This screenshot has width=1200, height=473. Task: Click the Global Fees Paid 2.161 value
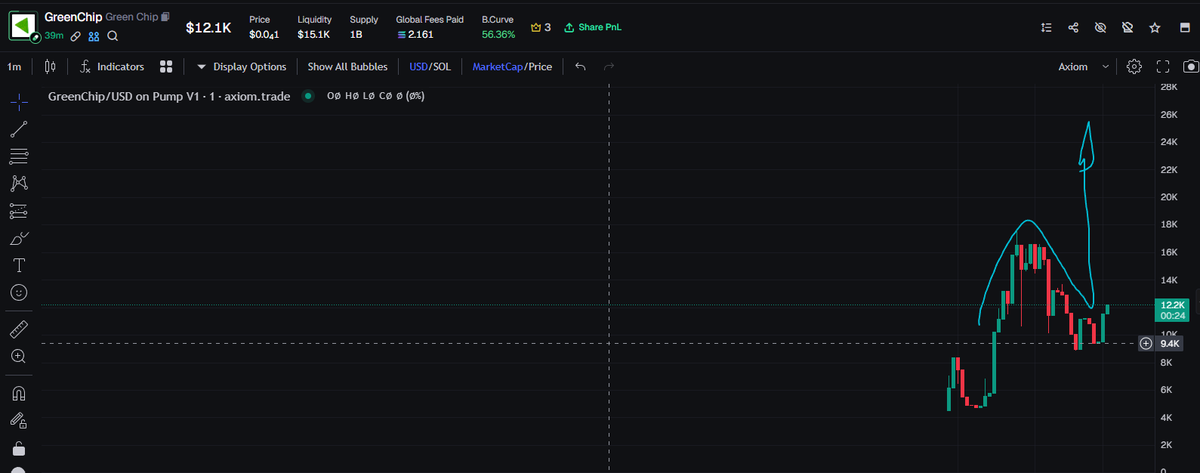415,34
